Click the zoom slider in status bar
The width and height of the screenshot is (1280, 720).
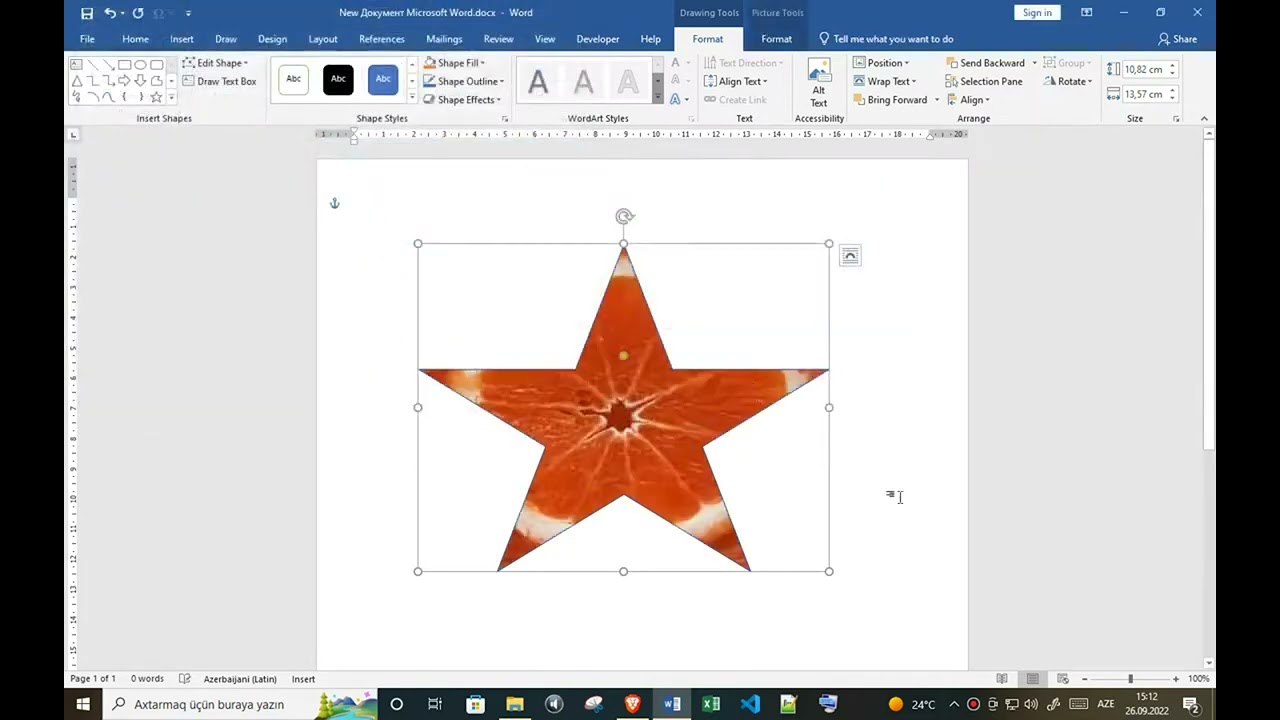point(1130,679)
